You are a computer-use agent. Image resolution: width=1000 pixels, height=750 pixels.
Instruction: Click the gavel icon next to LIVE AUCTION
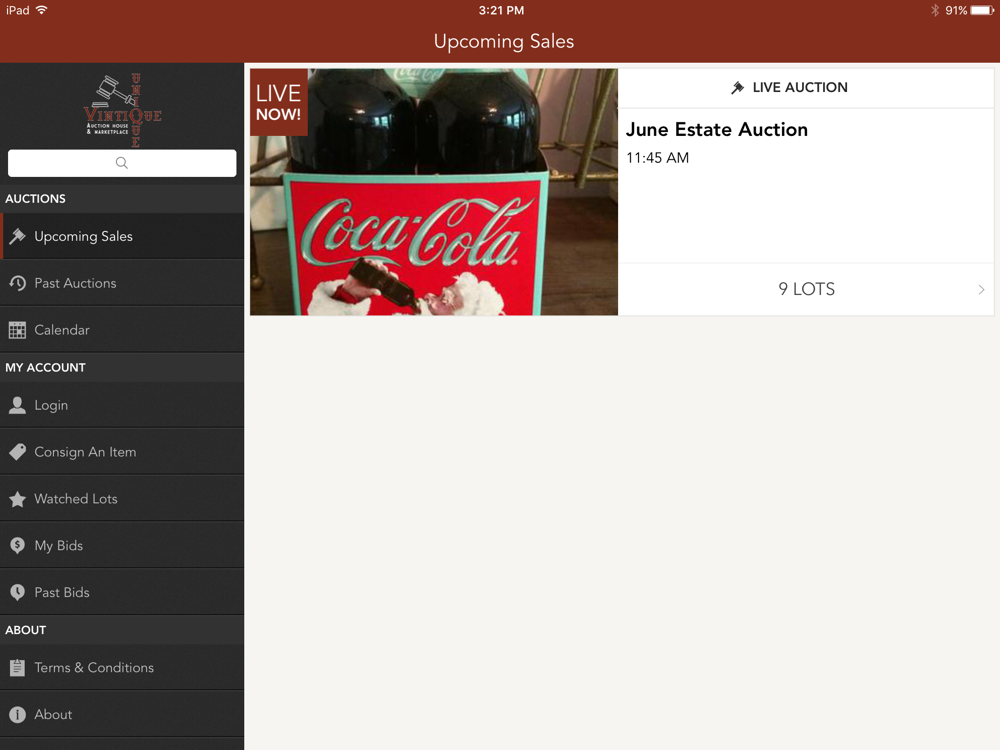(737, 87)
